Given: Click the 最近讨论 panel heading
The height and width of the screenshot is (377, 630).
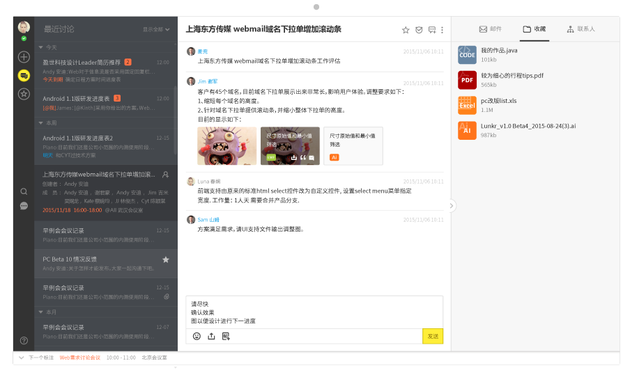Looking at the screenshot, I should tap(59, 29).
